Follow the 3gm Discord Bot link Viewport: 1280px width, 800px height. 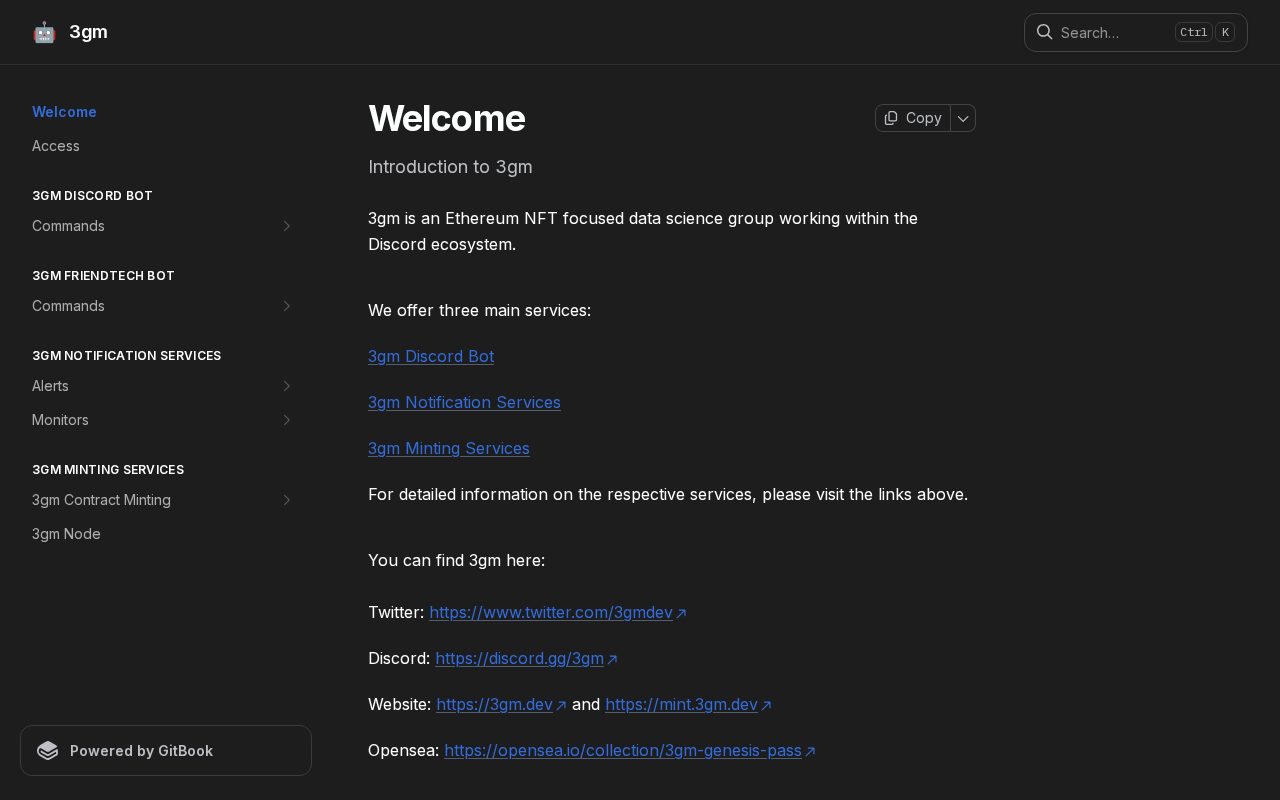point(431,356)
